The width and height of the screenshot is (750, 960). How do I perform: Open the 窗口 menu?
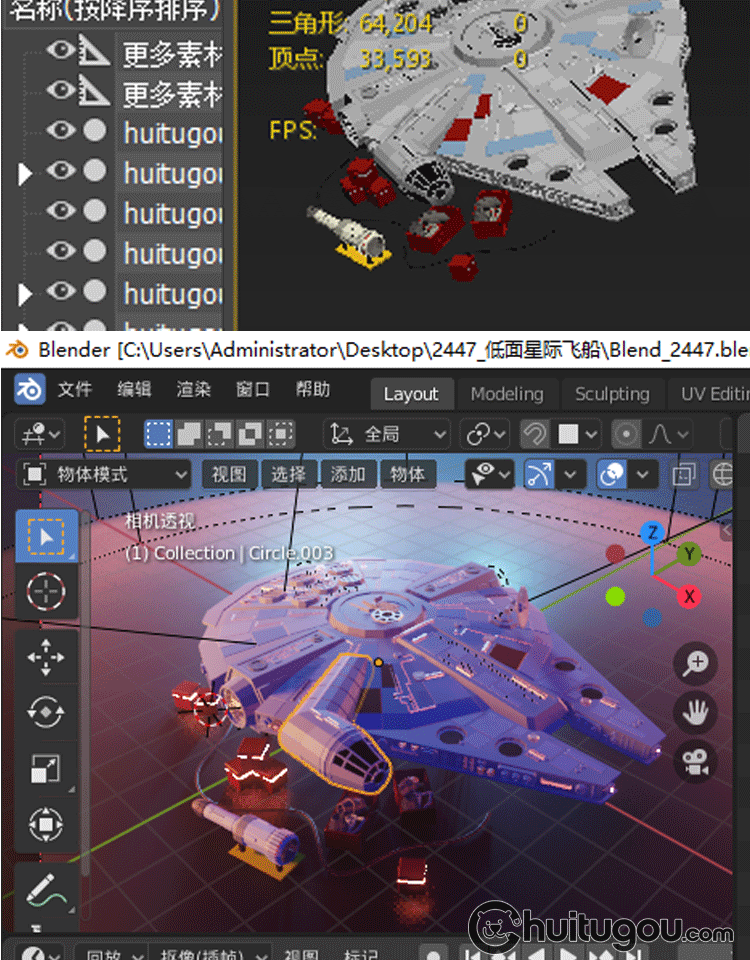(253, 389)
